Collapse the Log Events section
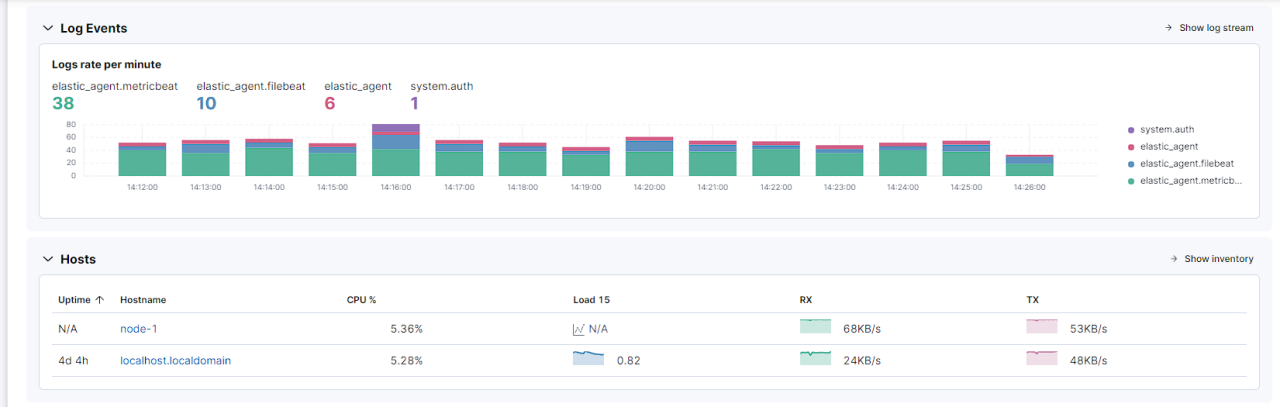This screenshot has width=1280, height=407. pyautogui.click(x=47, y=28)
